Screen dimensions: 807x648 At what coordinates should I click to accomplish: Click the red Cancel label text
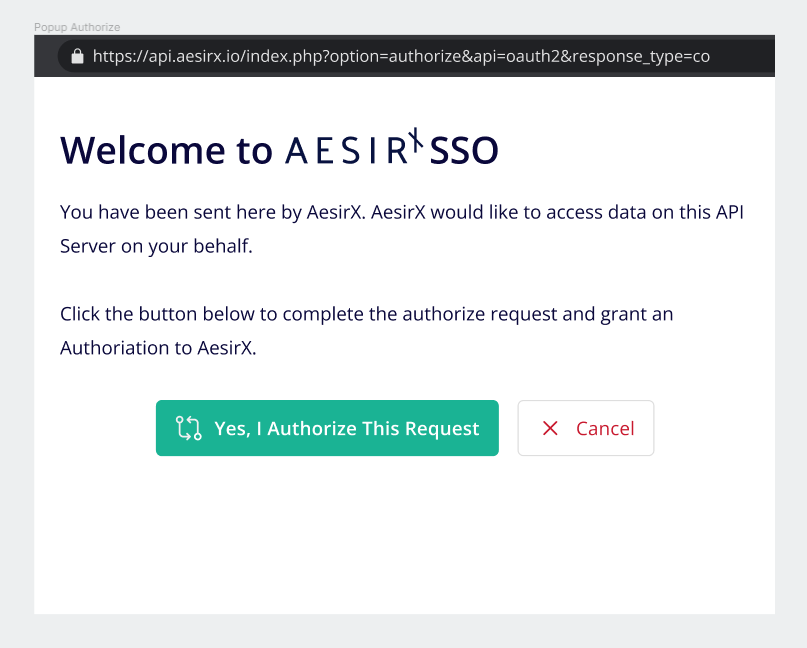coord(604,428)
